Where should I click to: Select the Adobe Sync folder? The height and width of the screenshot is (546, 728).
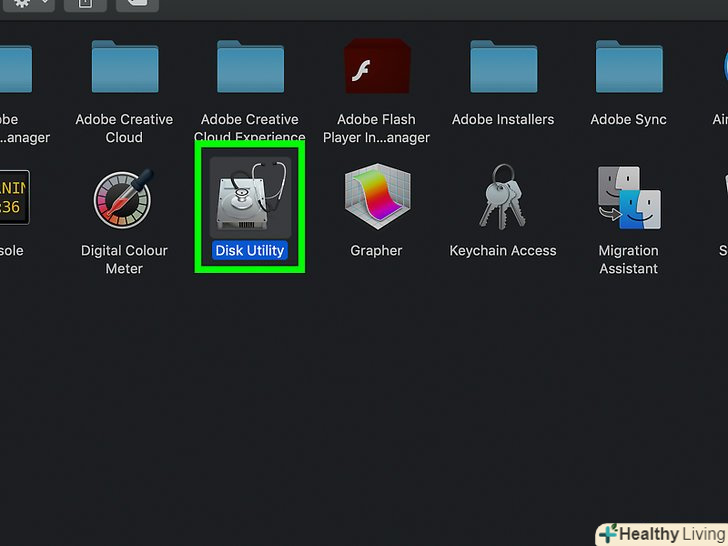pyautogui.click(x=629, y=66)
